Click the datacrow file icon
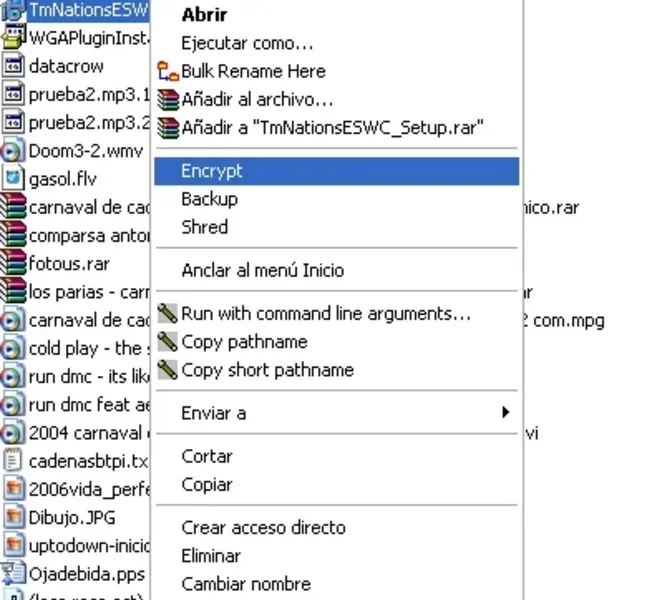Image resolution: width=647 pixels, height=600 pixels. [13, 66]
